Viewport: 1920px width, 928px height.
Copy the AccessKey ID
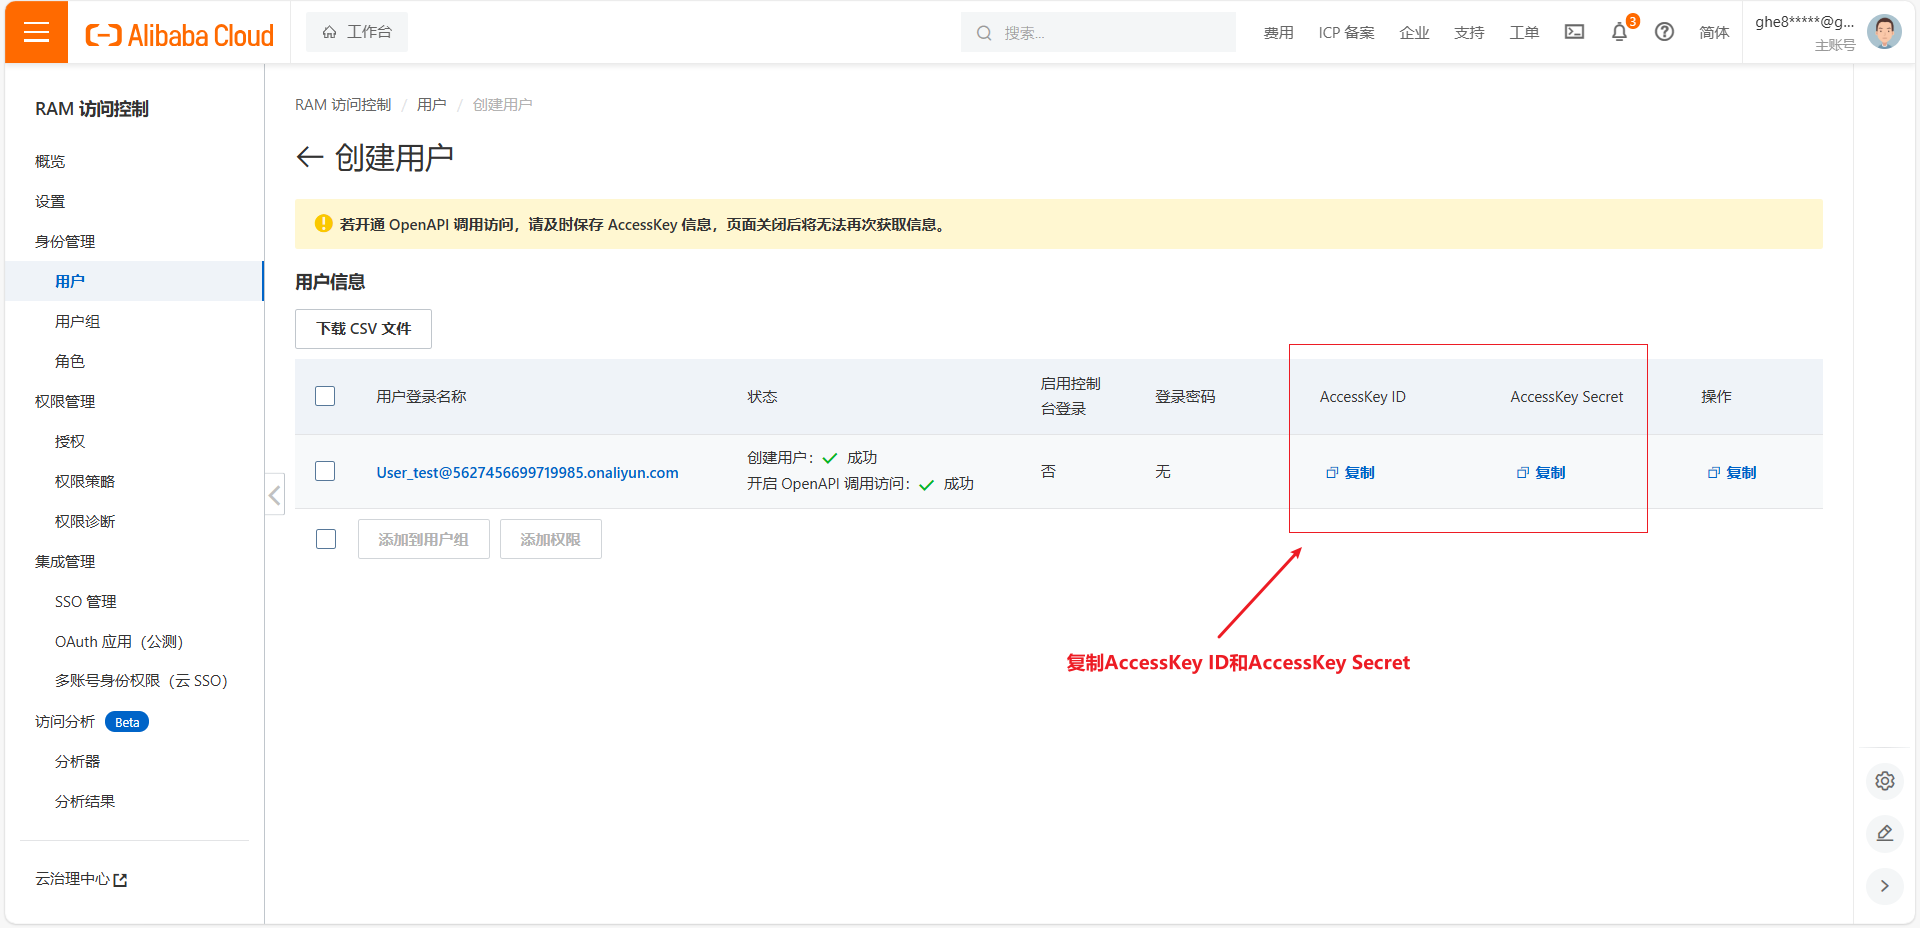pos(1351,472)
